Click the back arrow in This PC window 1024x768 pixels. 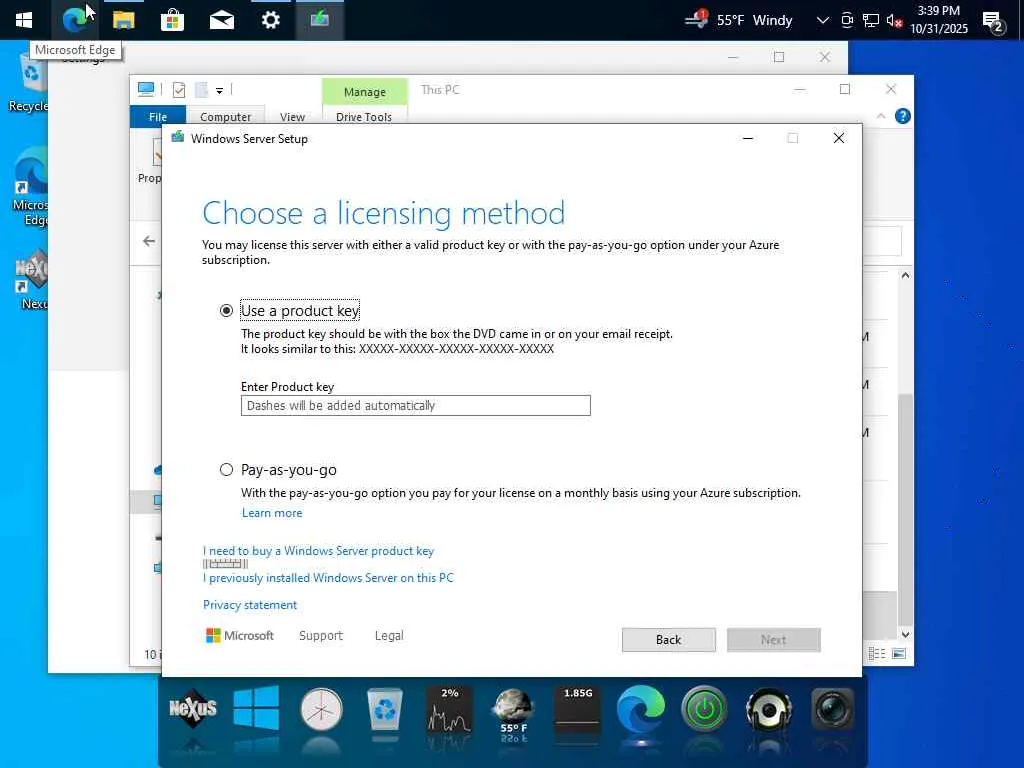tap(149, 241)
